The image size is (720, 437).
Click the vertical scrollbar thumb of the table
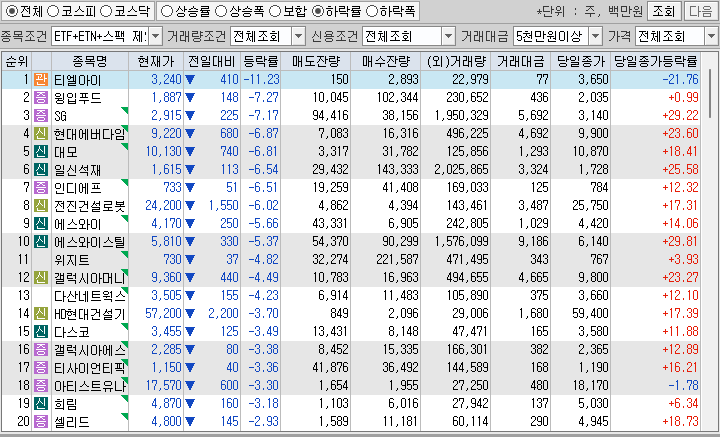(x=711, y=93)
